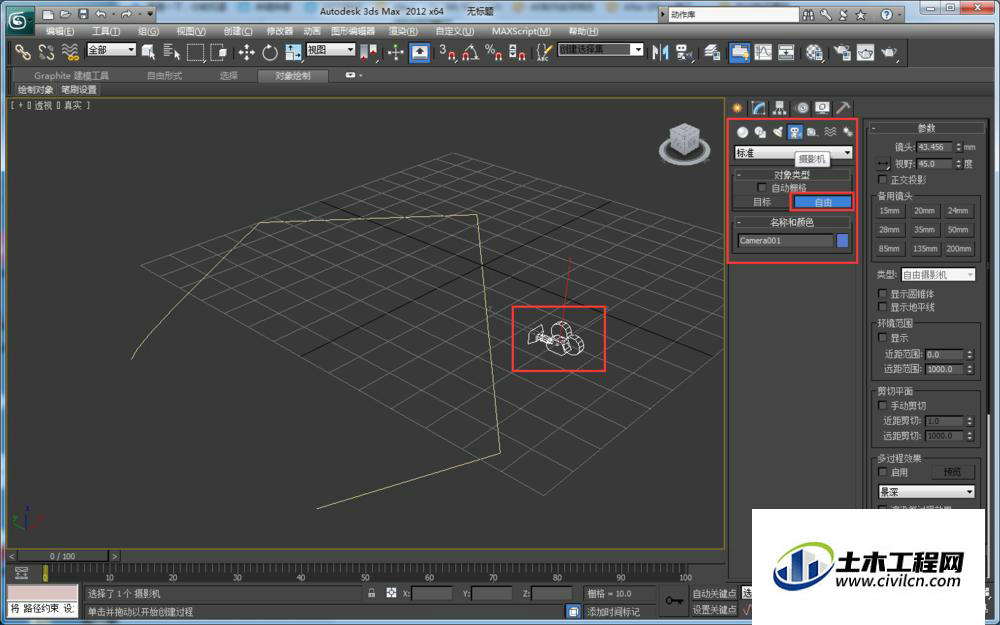Image resolution: width=1000 pixels, height=625 pixels.
Task: Click the 目标 camera type button
Action: pos(762,202)
